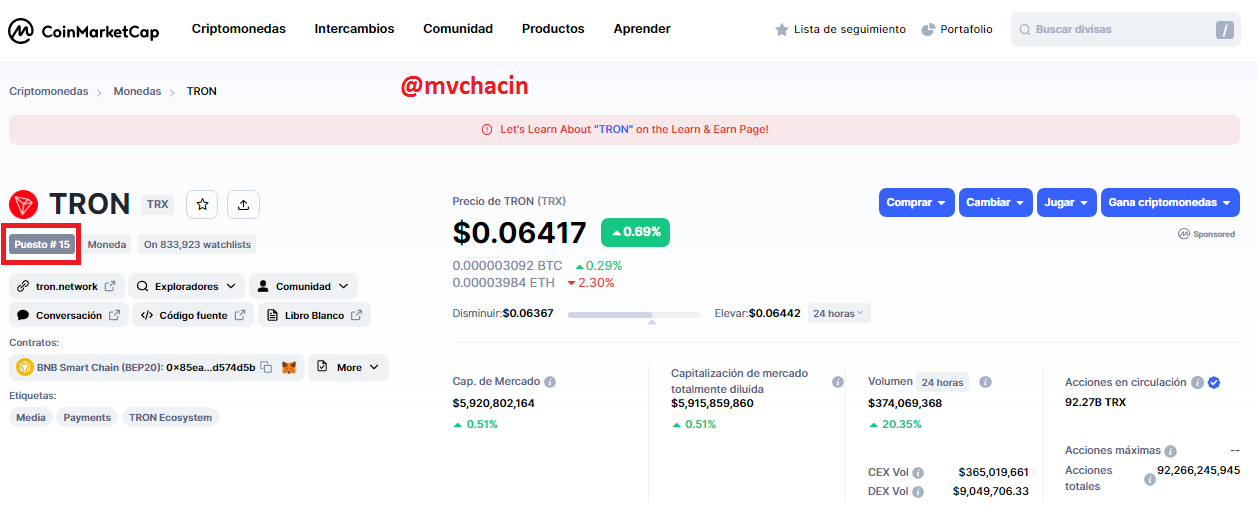Click the Media tag
Image resolution: width=1257 pixels, height=508 pixels.
[31, 418]
